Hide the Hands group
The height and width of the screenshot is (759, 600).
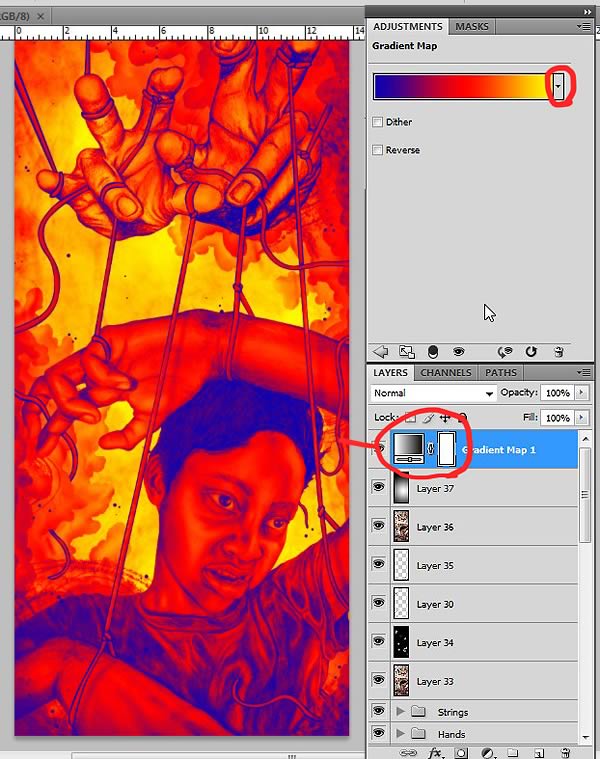[x=378, y=733]
